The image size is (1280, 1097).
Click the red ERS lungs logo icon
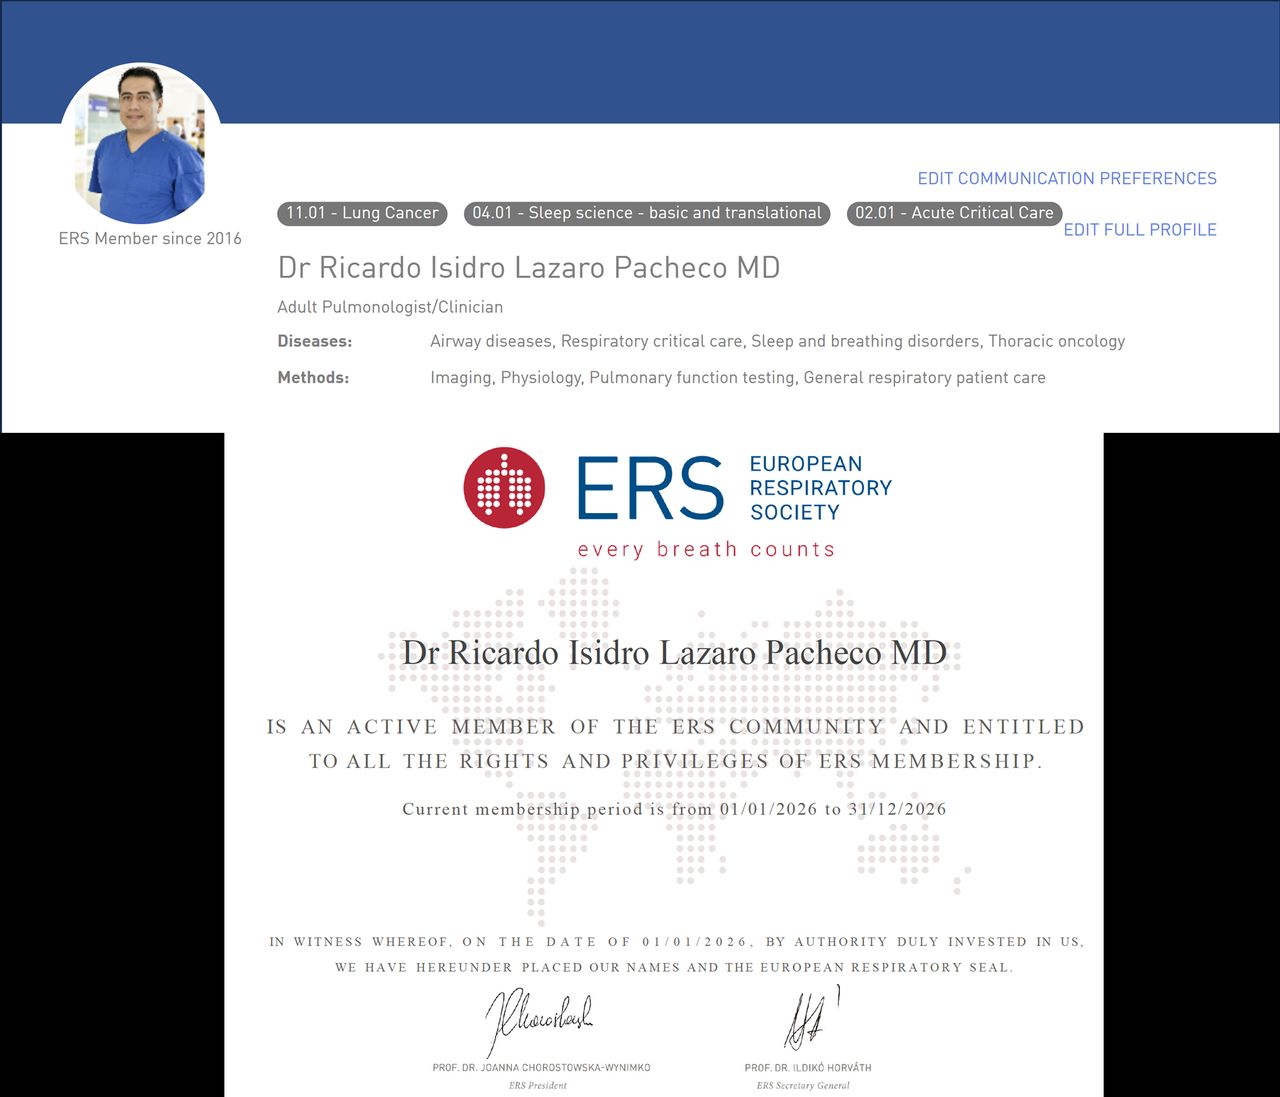(x=504, y=487)
